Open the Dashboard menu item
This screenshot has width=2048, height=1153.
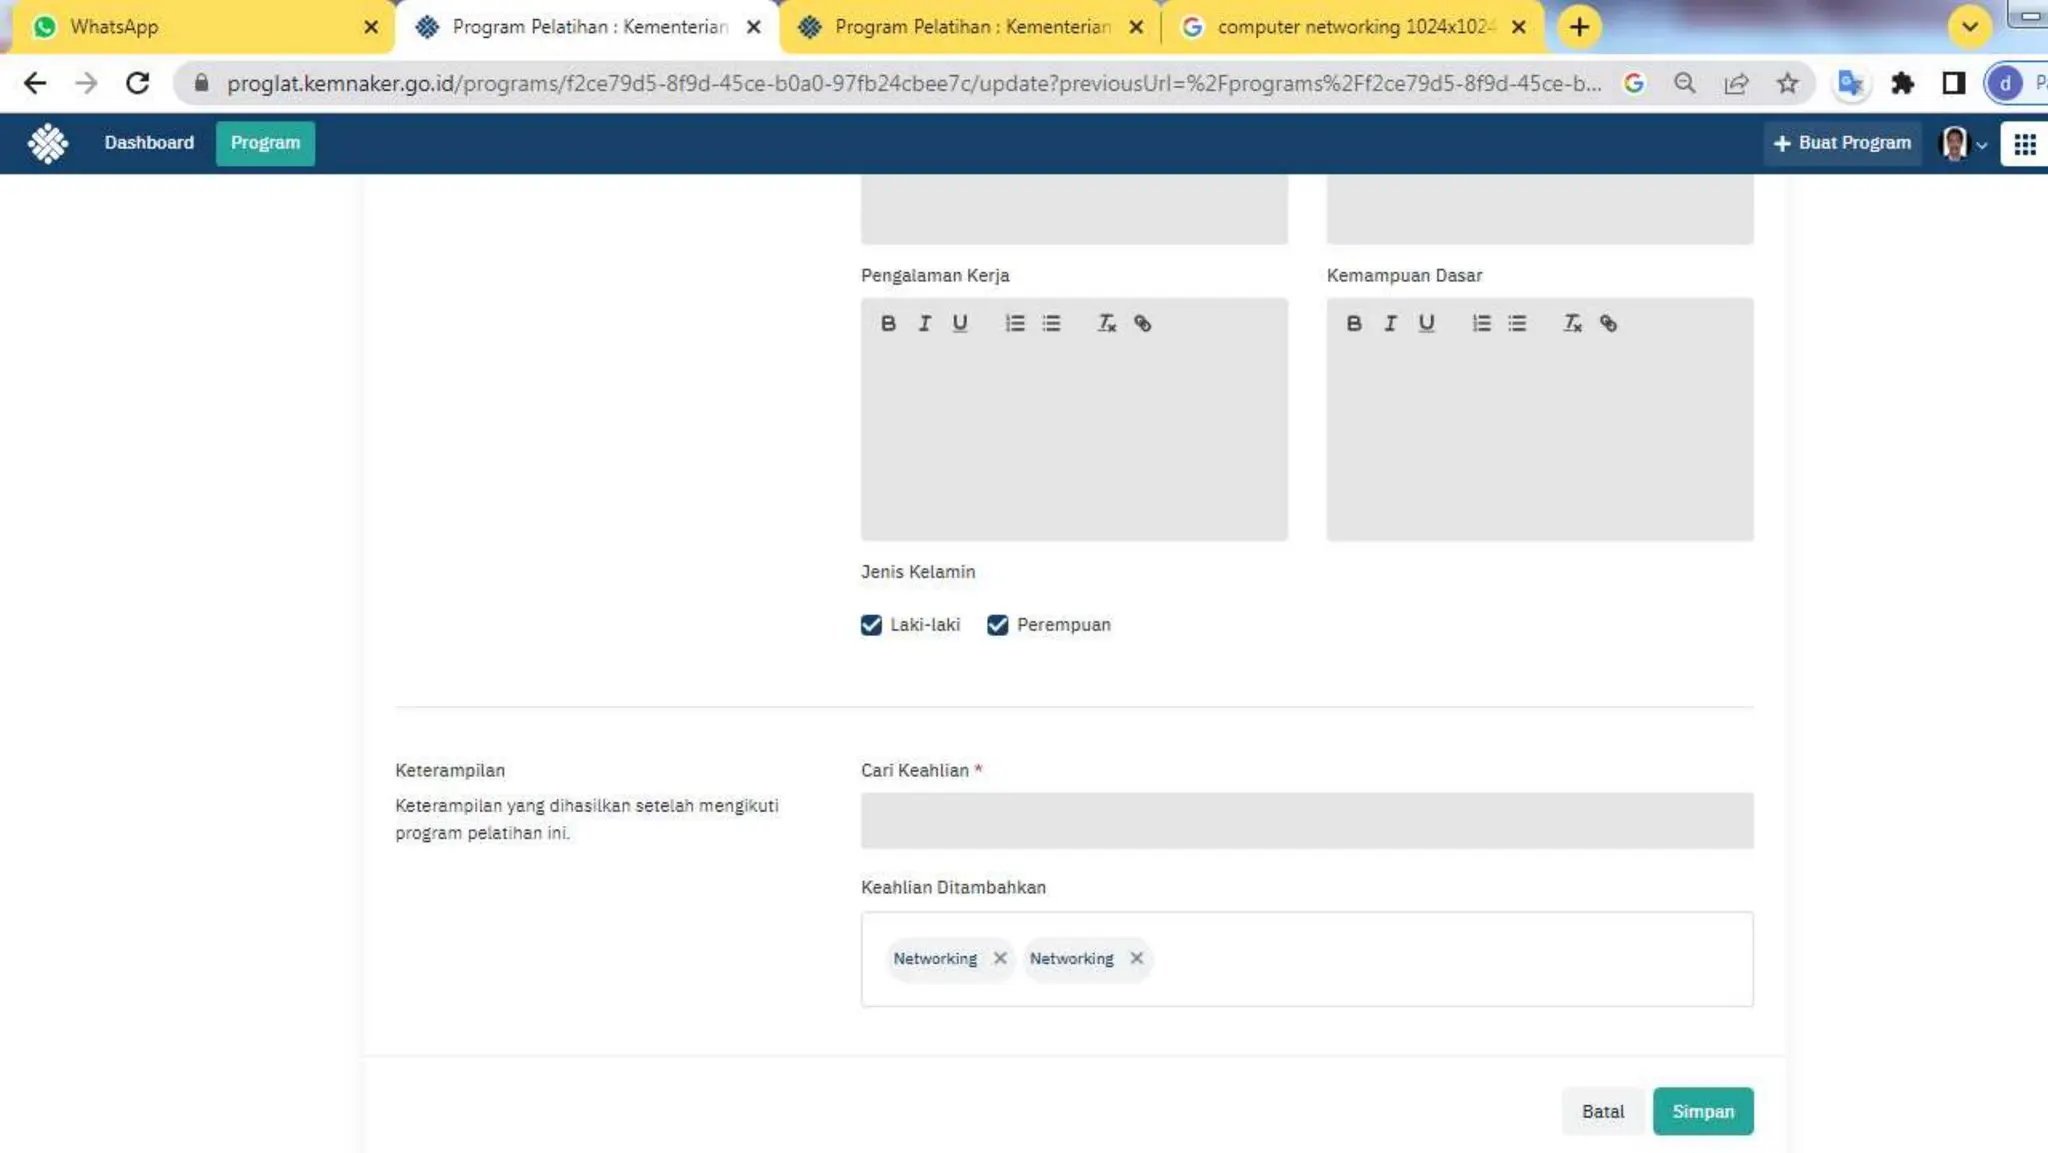coord(149,143)
